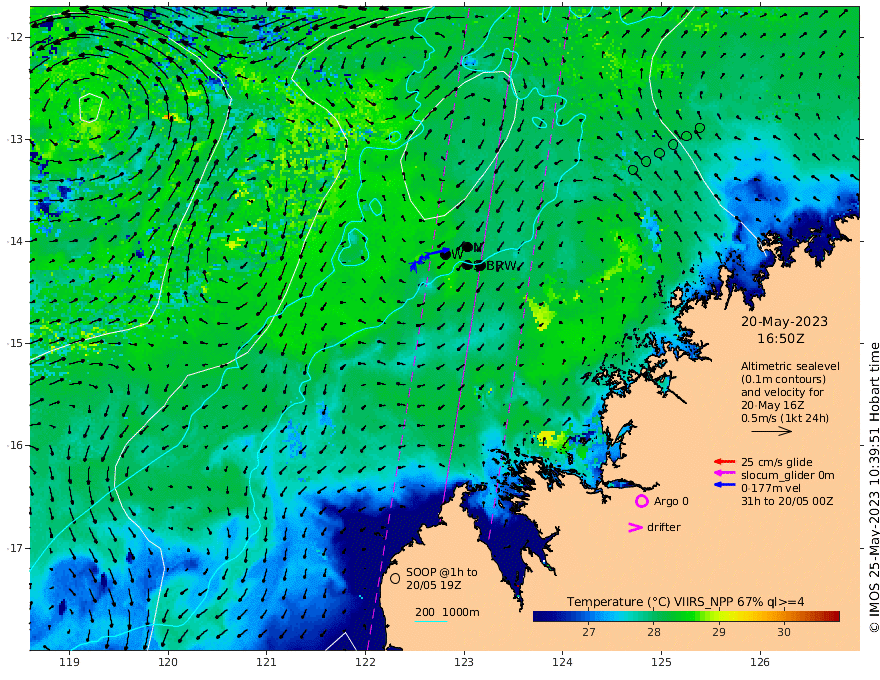Image resolution: width=880 pixels, height=680 pixels.
Task: Click the Temperature (°C) VIIRS_NPP colorbar title
Action: point(685,602)
